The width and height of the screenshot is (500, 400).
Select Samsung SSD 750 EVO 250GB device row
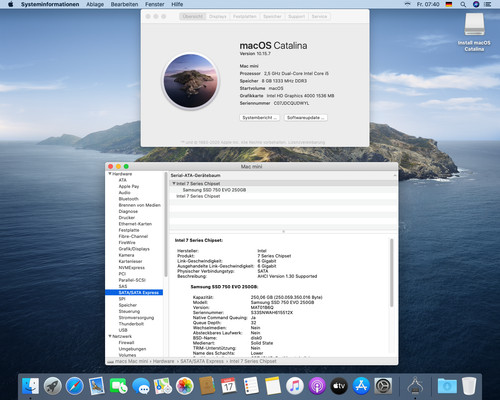click(283, 190)
